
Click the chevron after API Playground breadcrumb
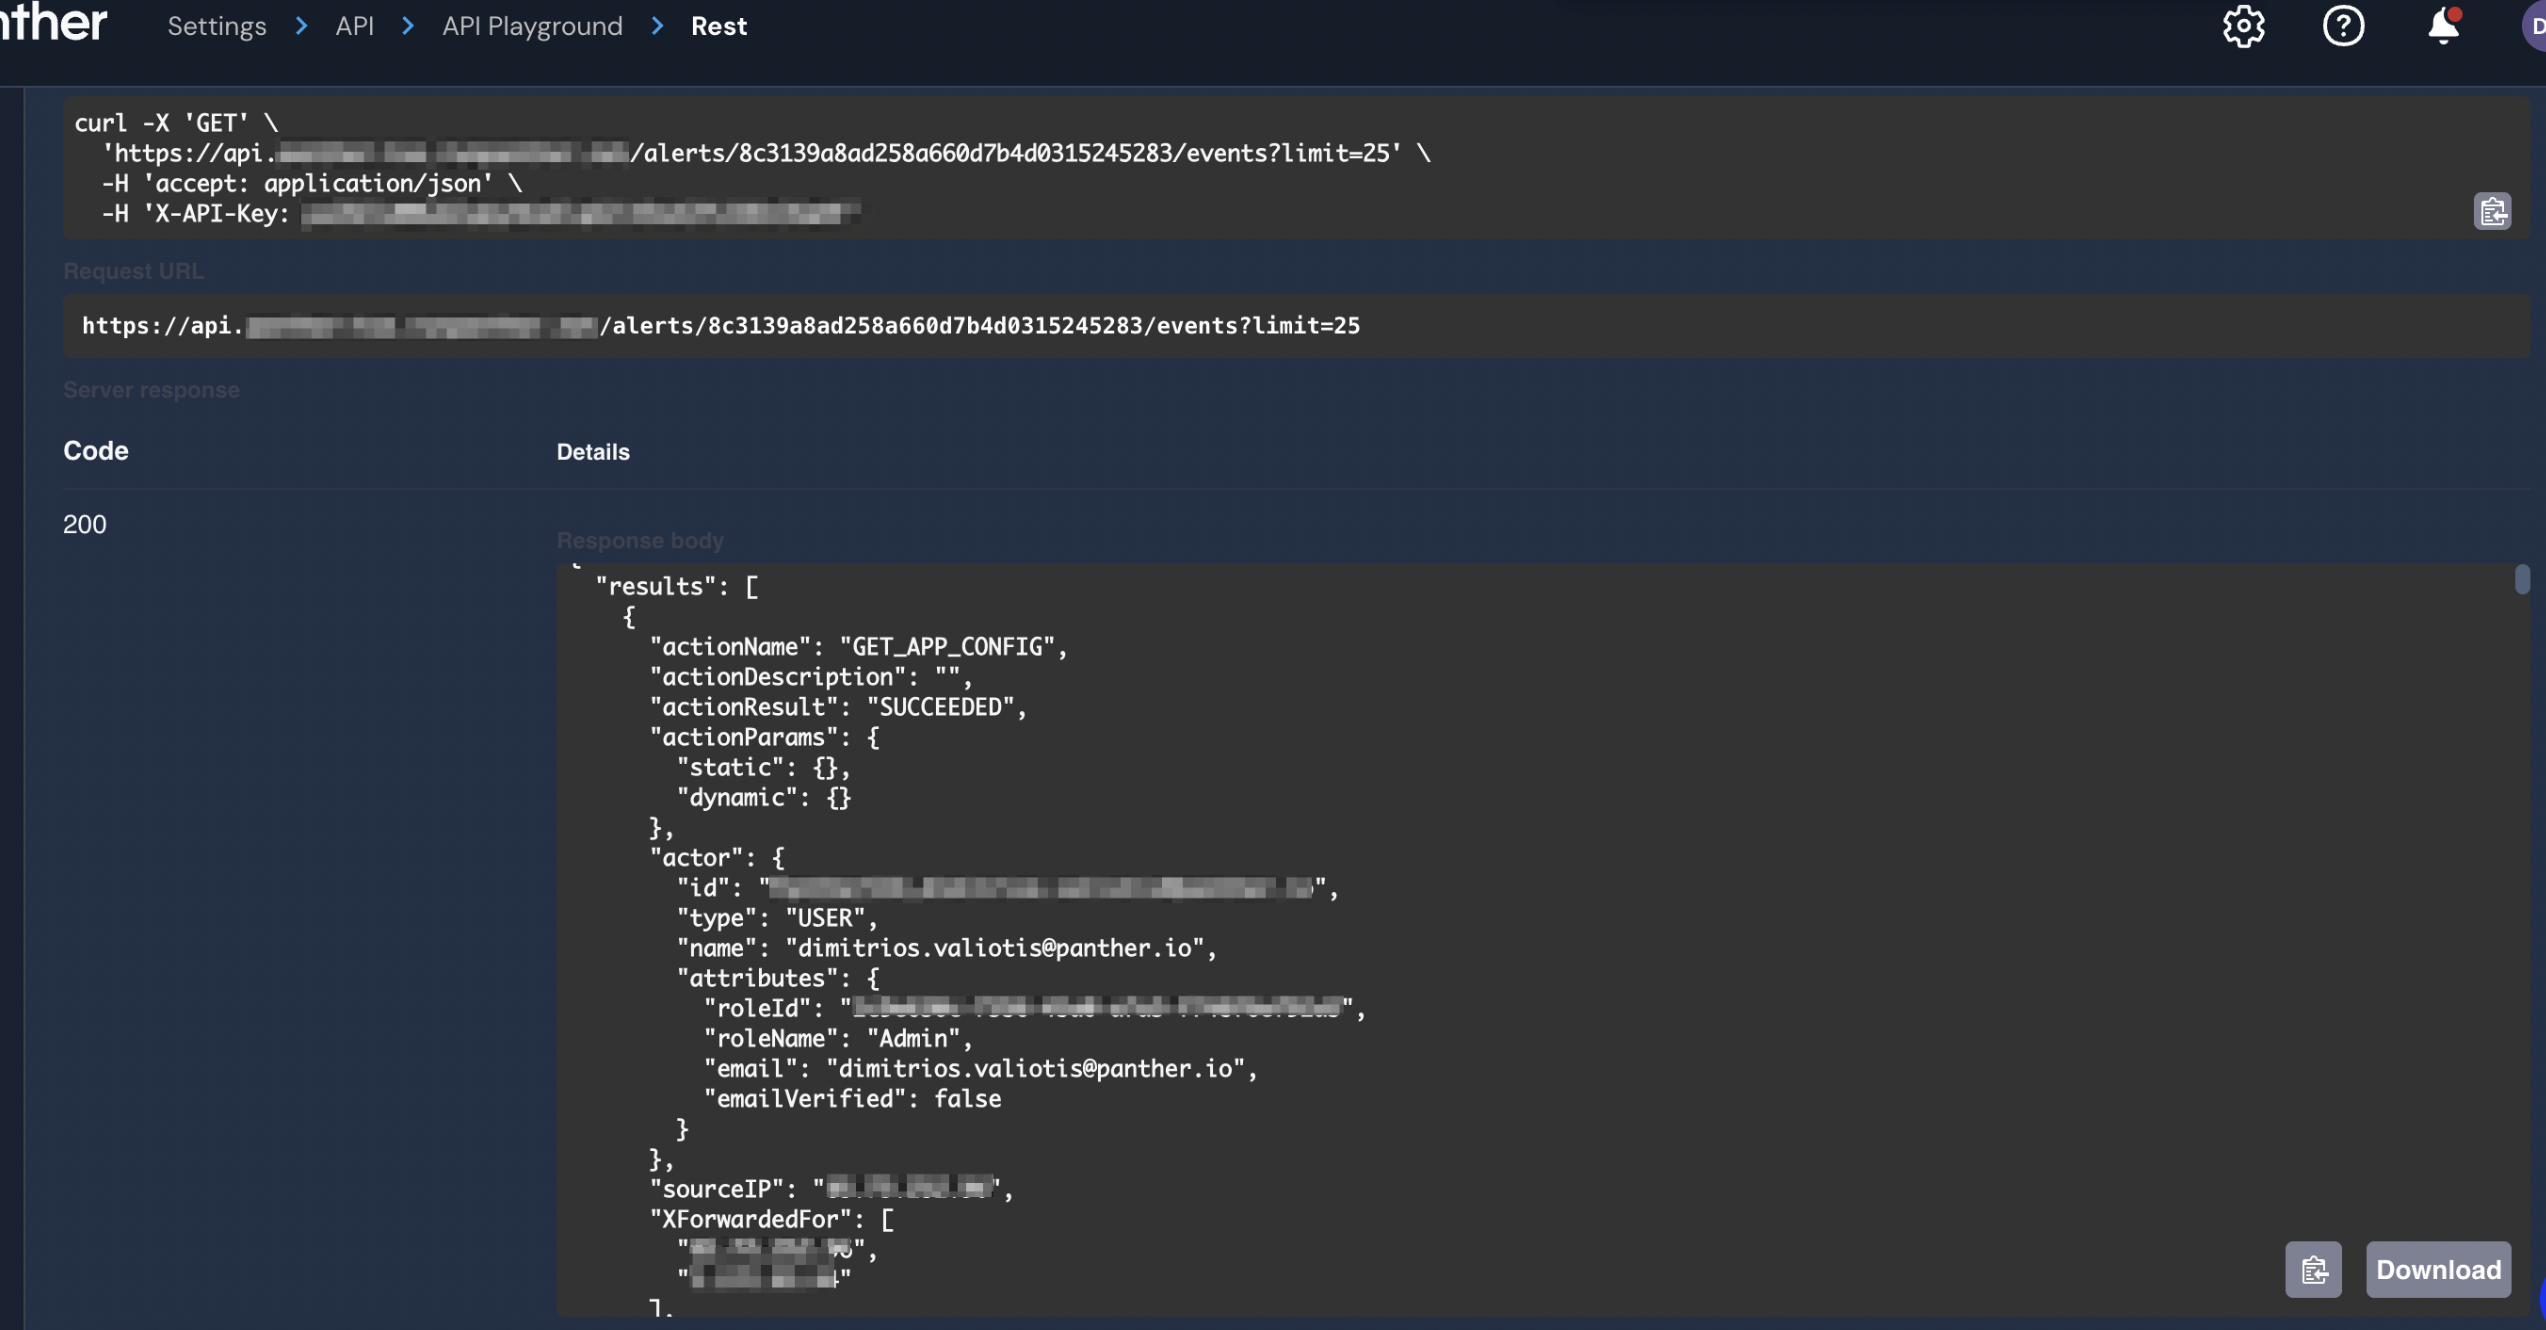(657, 26)
